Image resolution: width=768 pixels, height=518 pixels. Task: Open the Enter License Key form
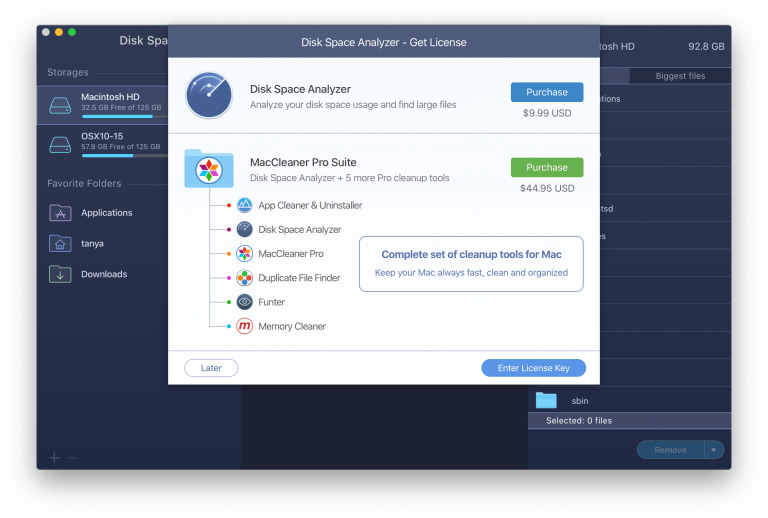(x=533, y=368)
